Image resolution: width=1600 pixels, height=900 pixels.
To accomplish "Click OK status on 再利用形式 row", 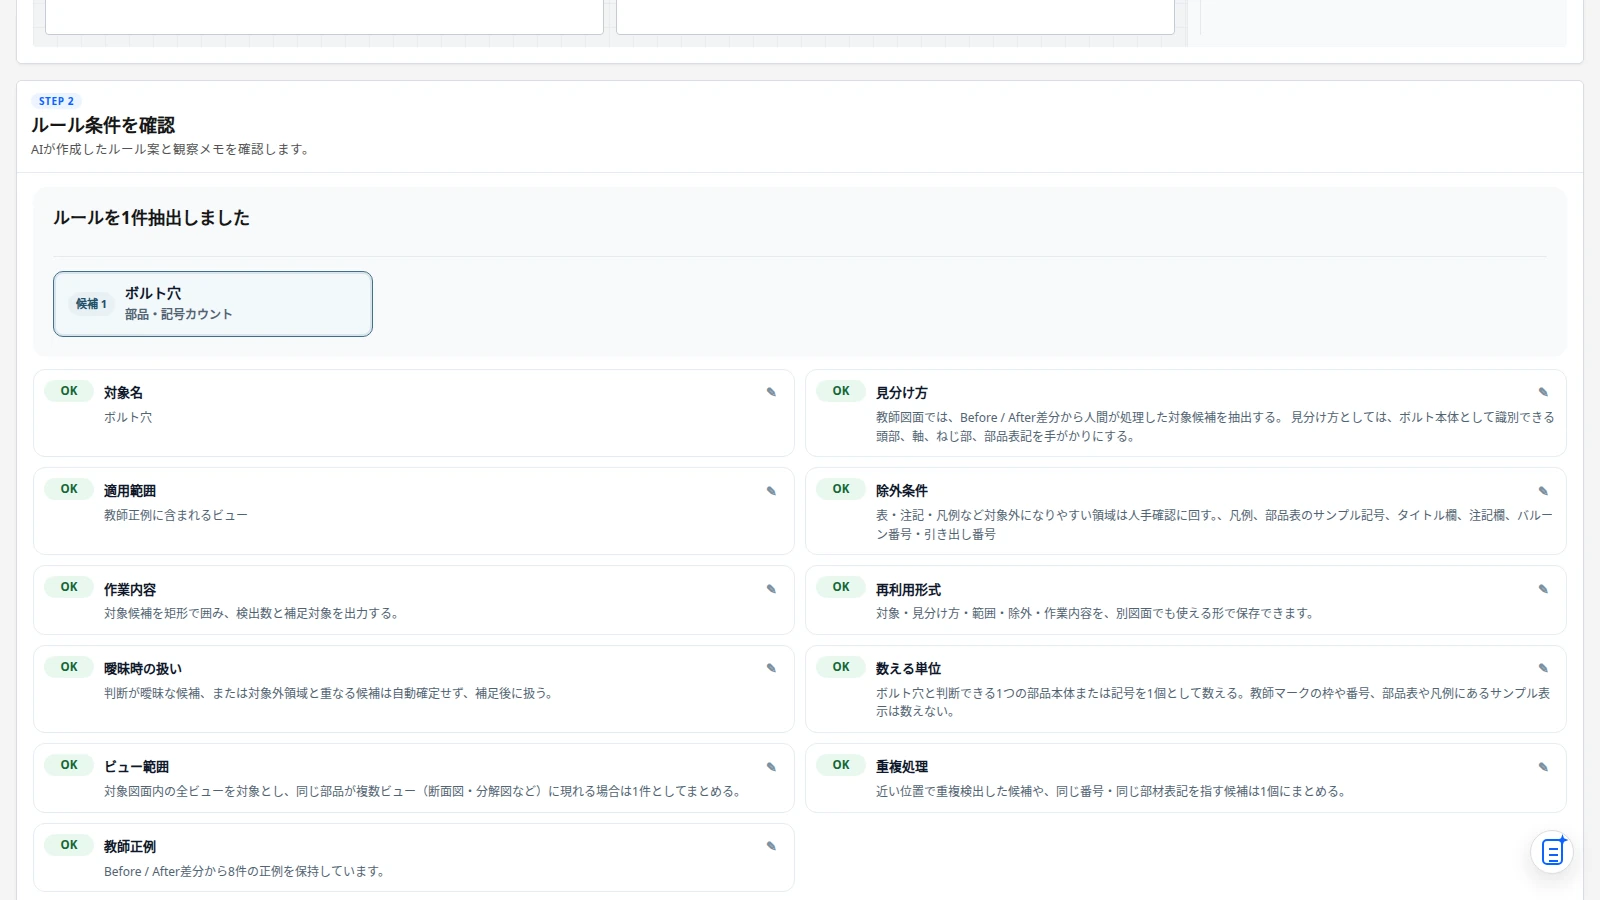I will (x=841, y=587).
